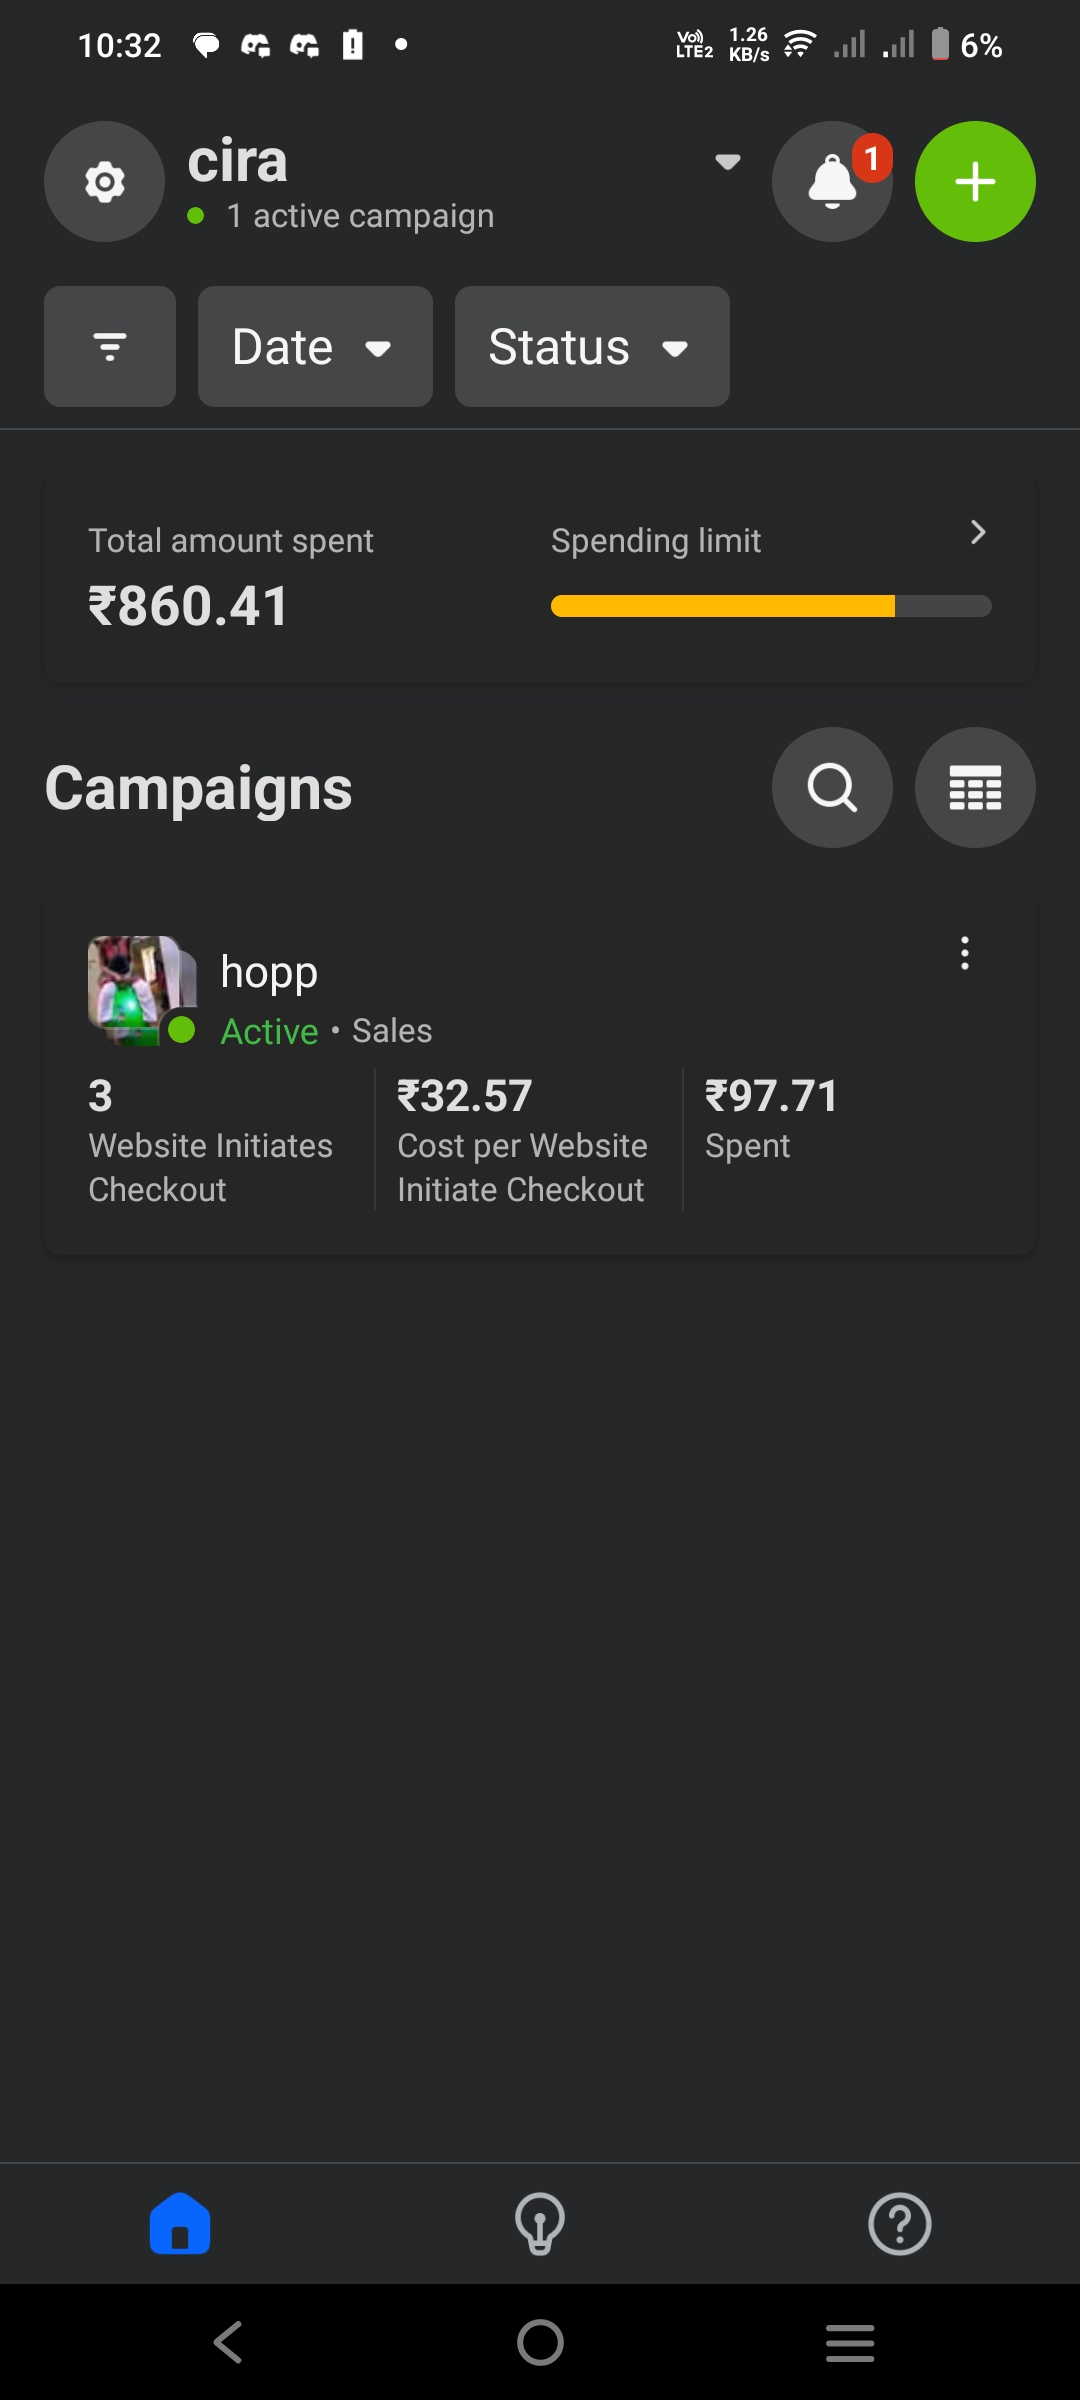Image resolution: width=1080 pixels, height=2400 pixels.
Task: Expand the Date dropdown
Action: click(x=315, y=347)
